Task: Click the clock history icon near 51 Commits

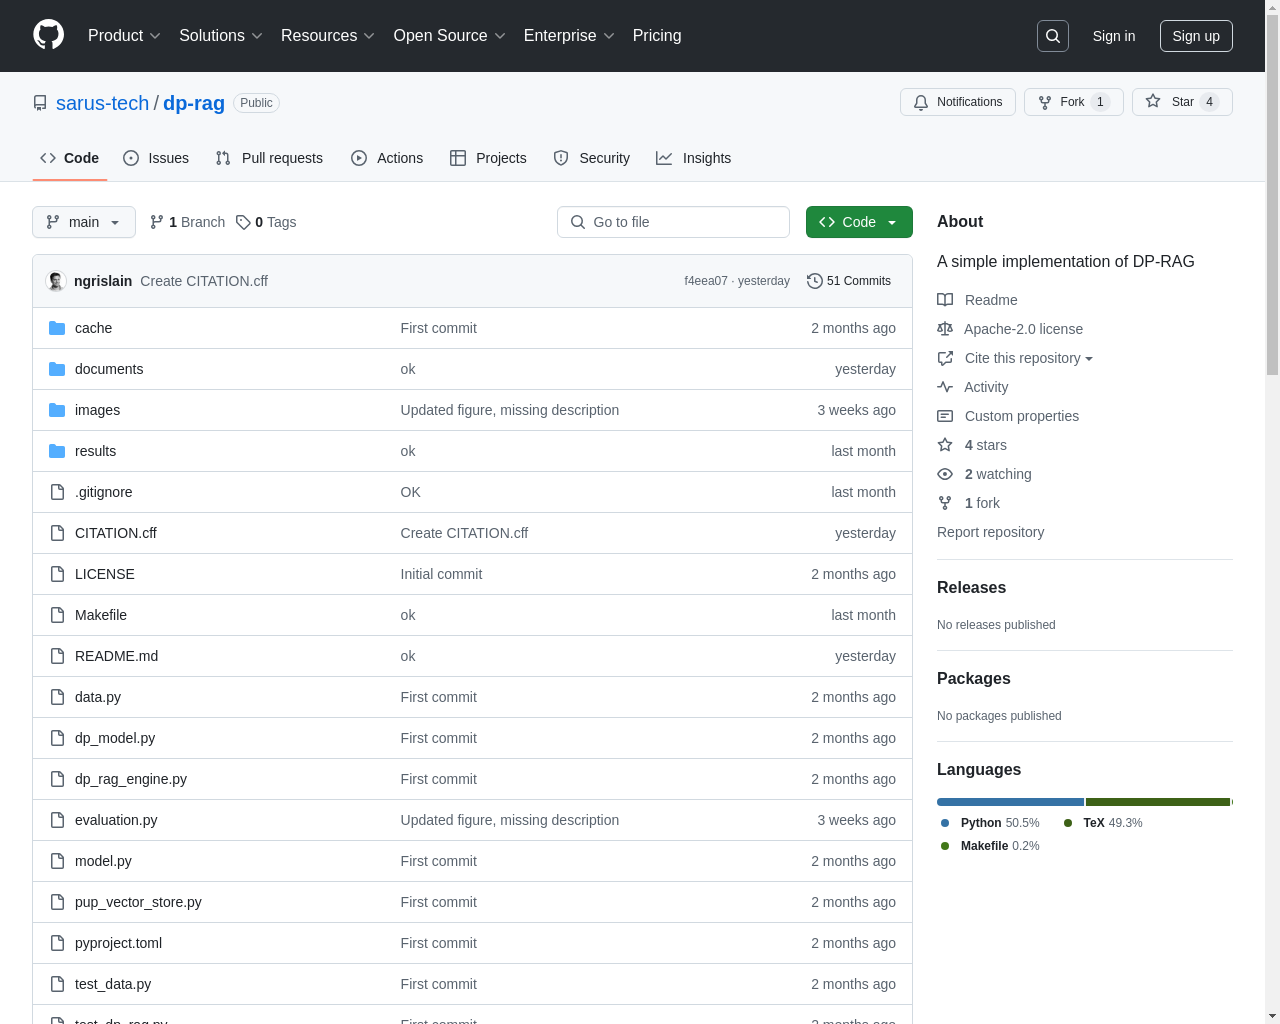Action: 815,281
